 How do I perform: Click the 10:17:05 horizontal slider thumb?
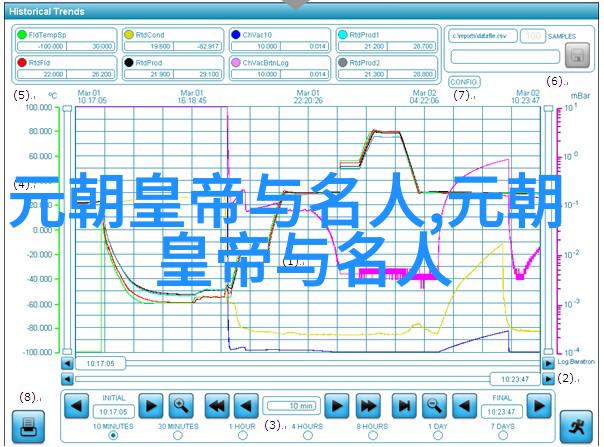point(100,363)
